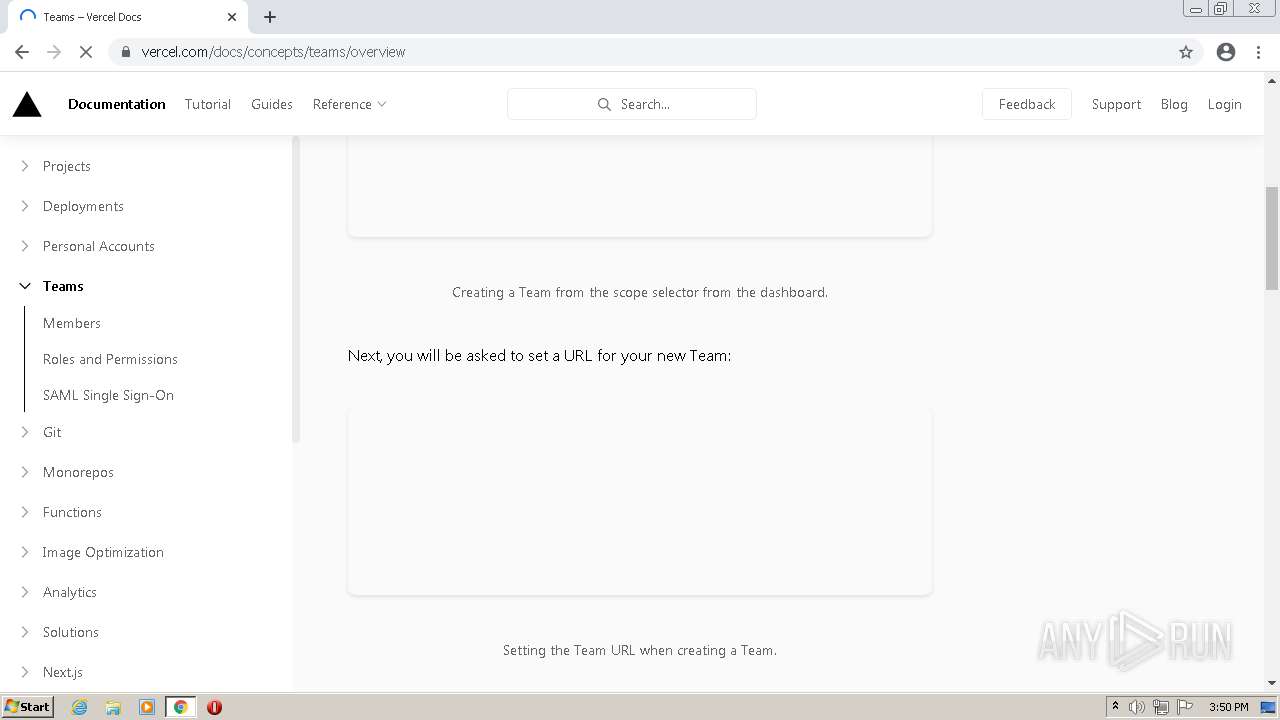
Task: Expand the Solutions section
Action: click(x=25, y=632)
